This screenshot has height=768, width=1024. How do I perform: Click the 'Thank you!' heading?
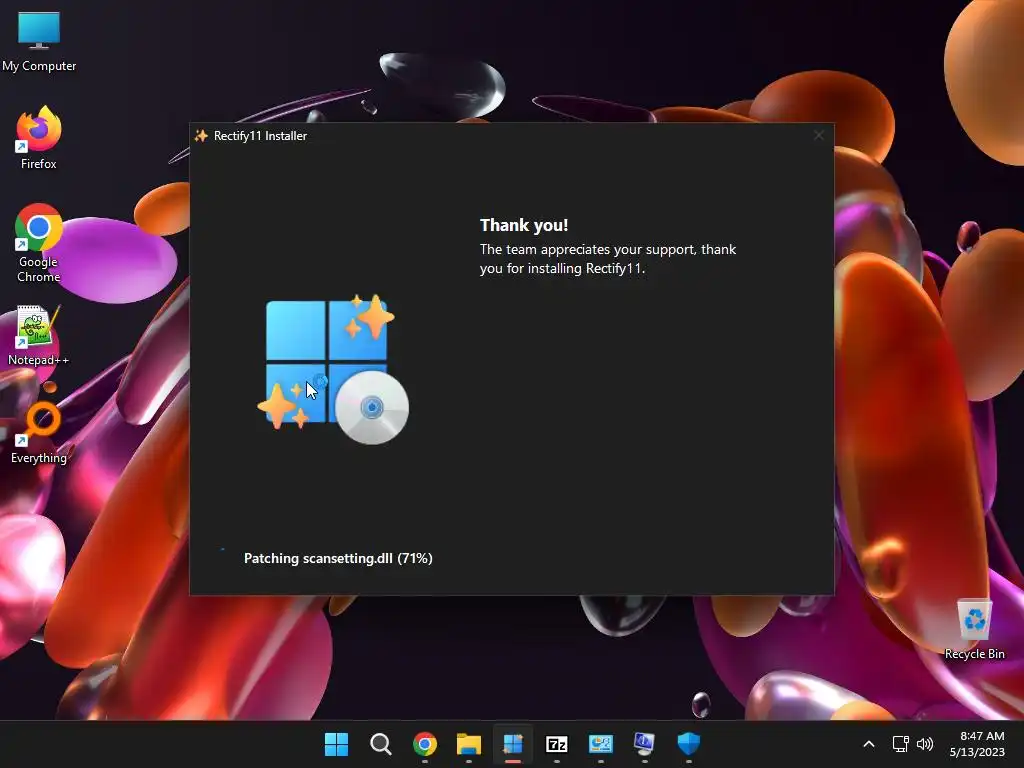point(524,225)
